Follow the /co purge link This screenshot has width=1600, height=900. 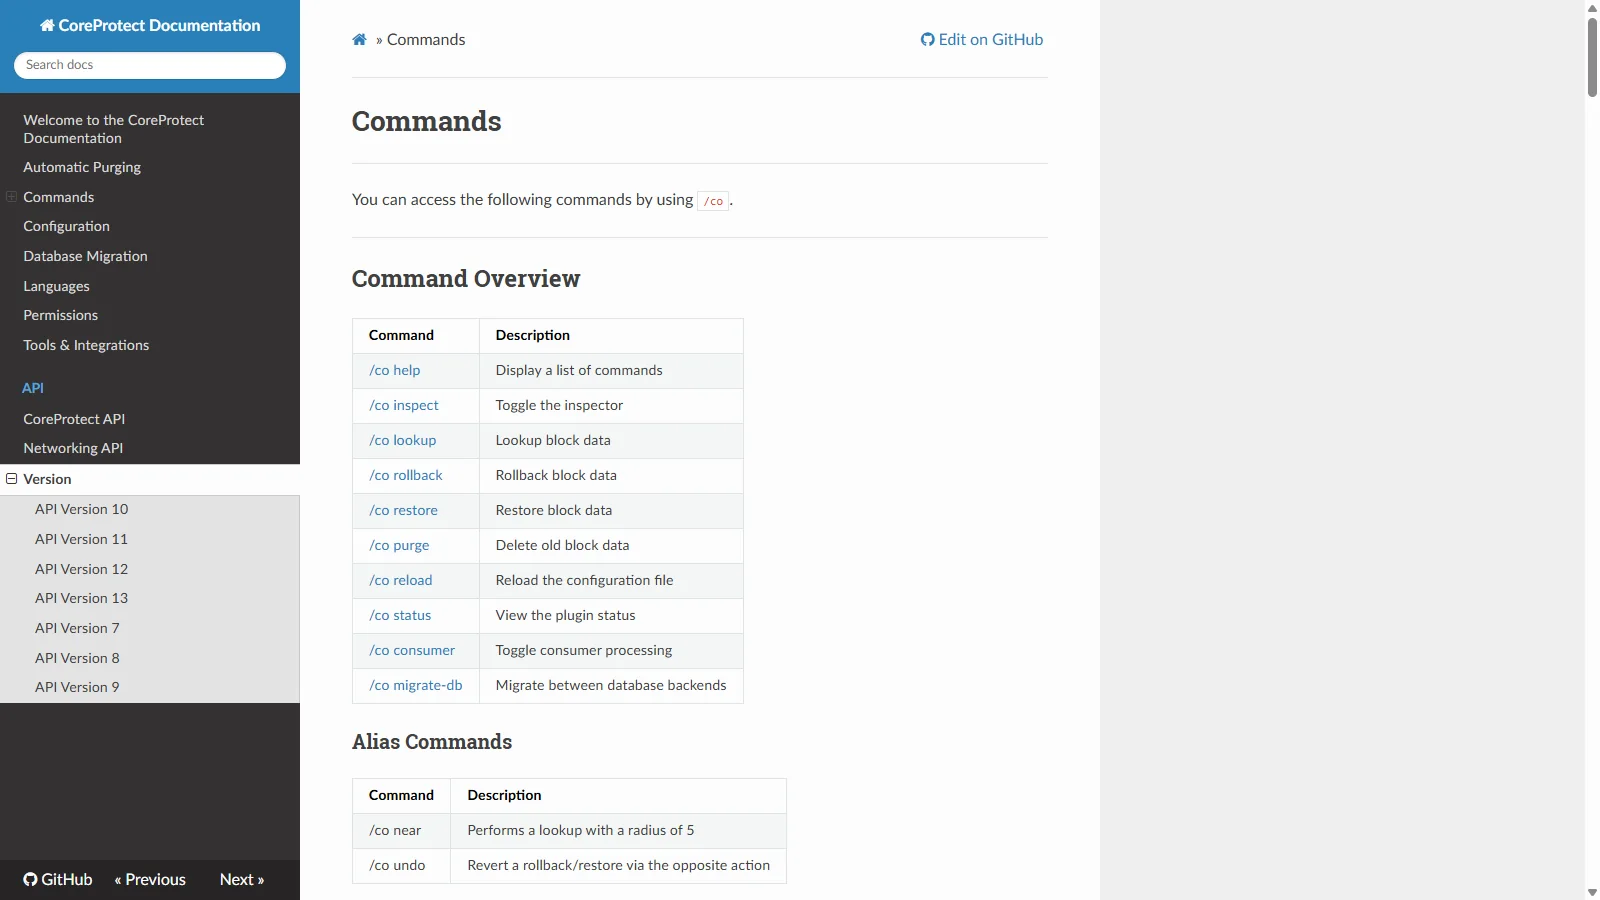[x=399, y=545]
